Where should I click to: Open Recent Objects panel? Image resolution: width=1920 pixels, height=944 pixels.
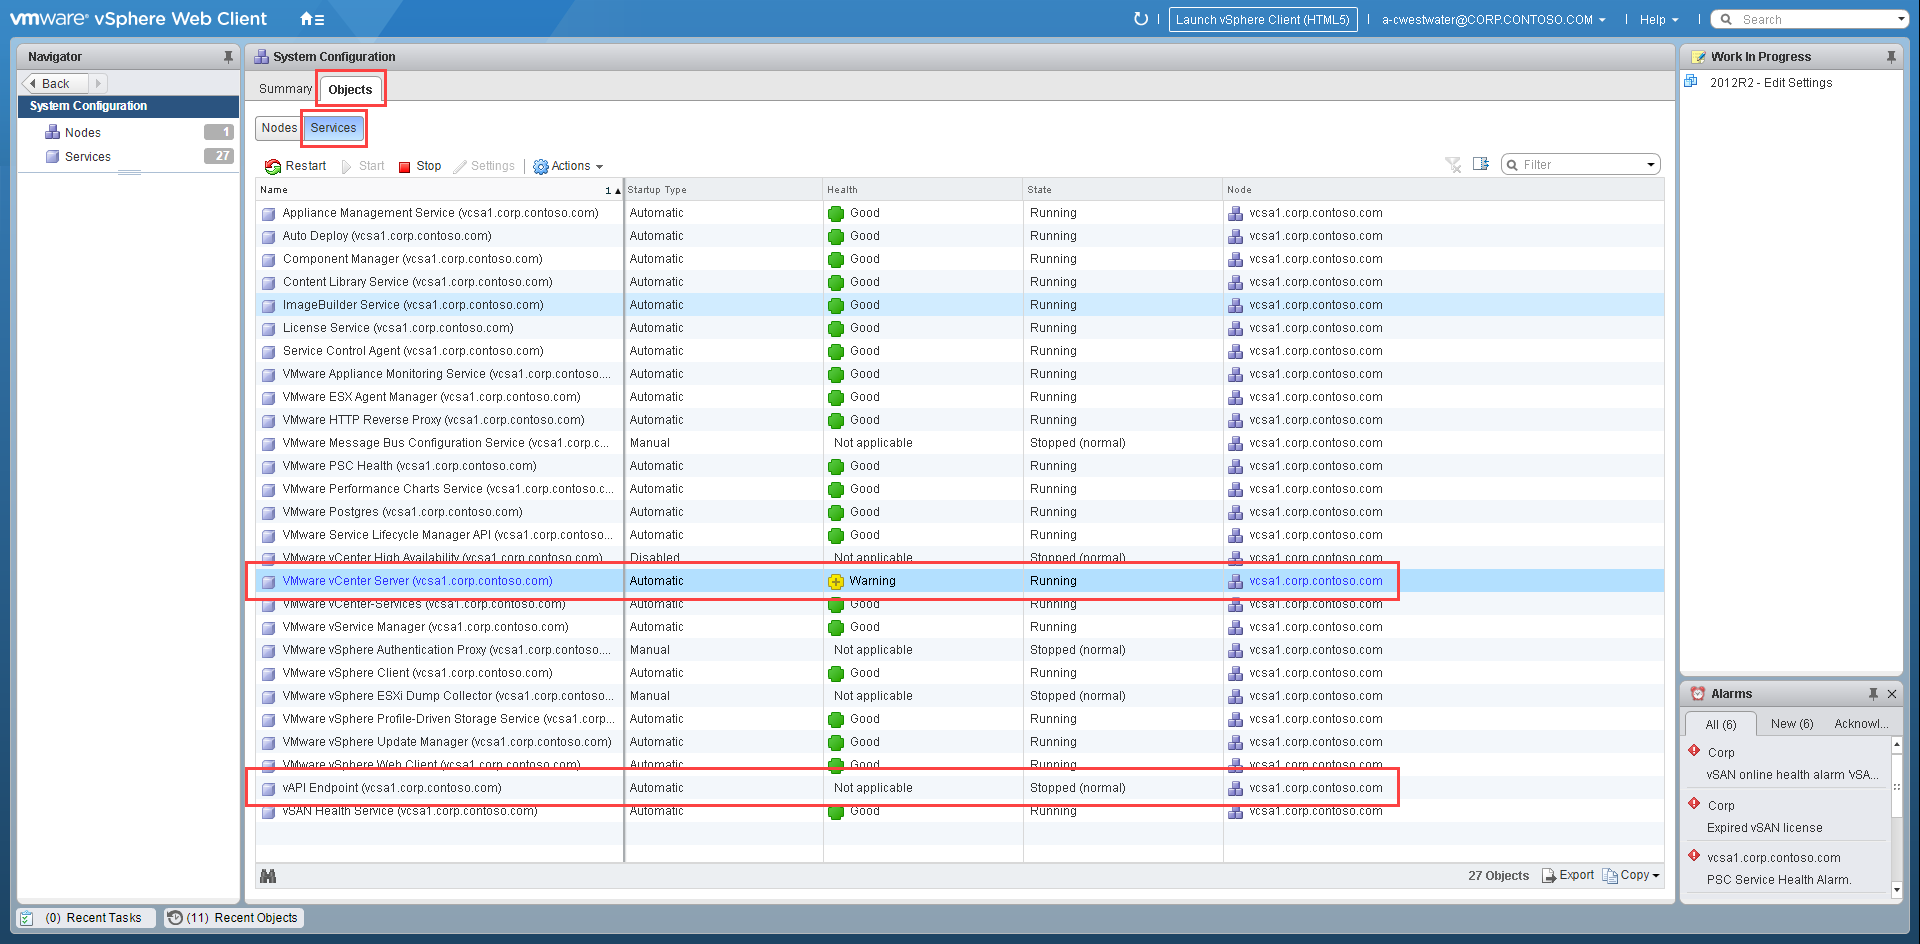[x=233, y=918]
